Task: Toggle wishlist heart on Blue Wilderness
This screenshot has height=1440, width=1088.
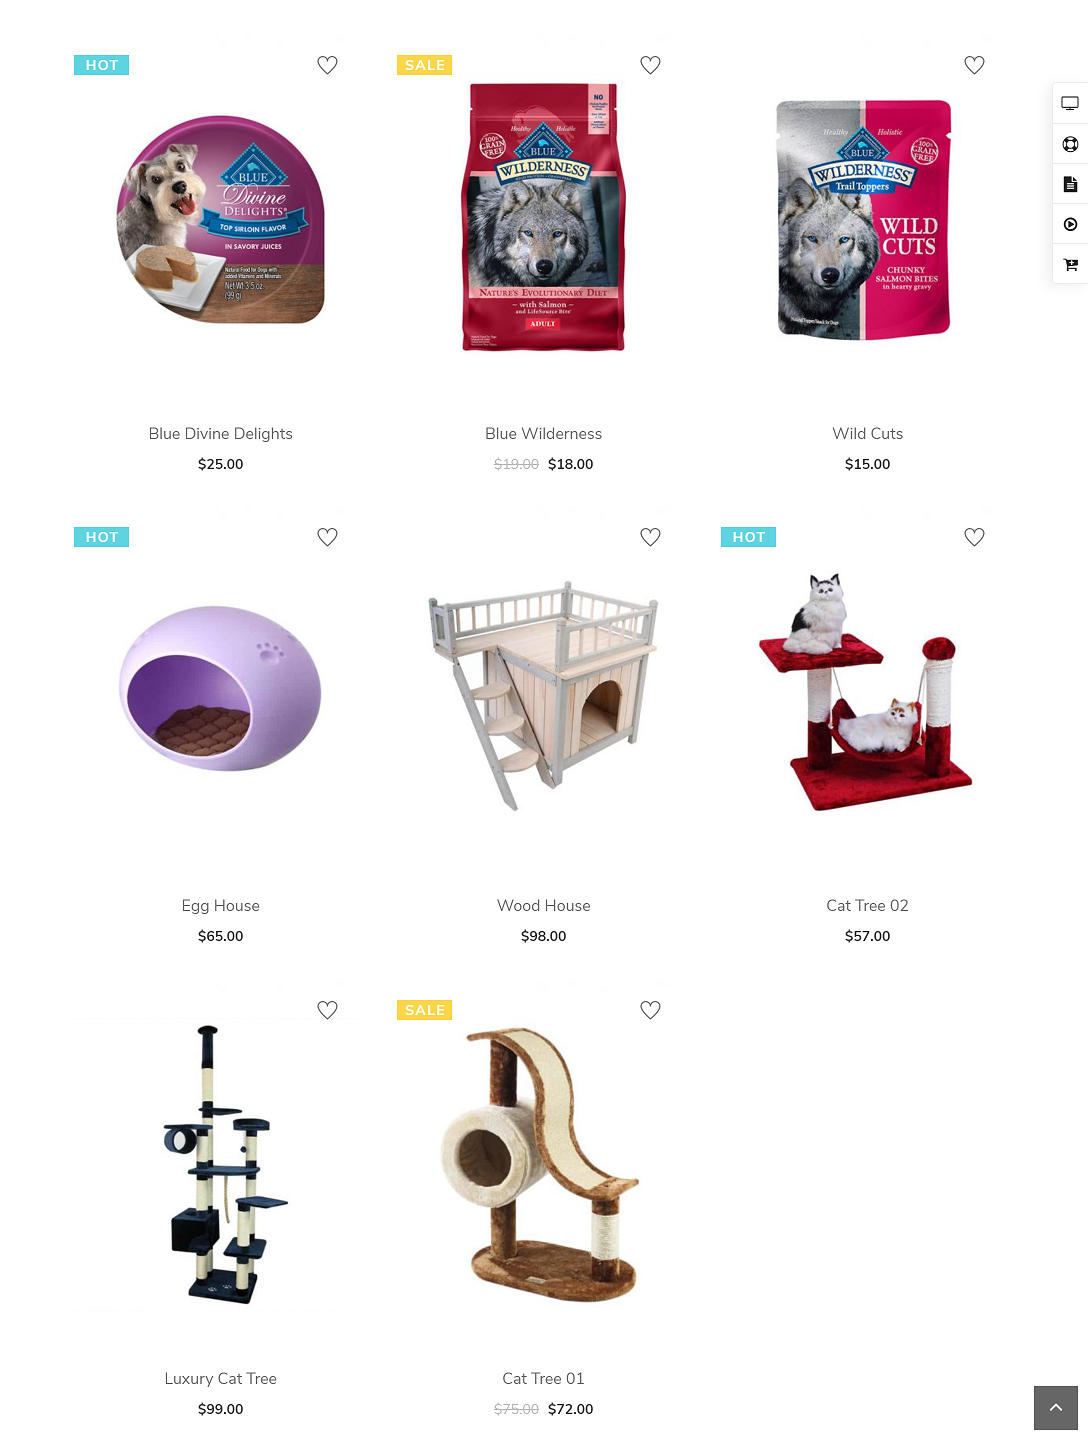Action: pos(650,65)
